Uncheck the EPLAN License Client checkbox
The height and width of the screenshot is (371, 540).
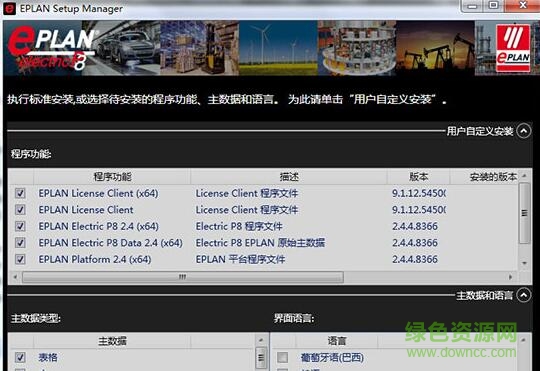pos(20,210)
